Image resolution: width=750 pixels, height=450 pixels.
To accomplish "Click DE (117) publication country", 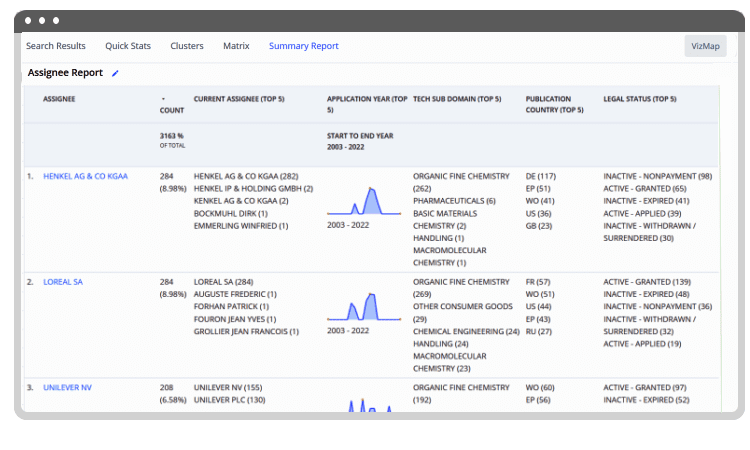I will [540, 176].
